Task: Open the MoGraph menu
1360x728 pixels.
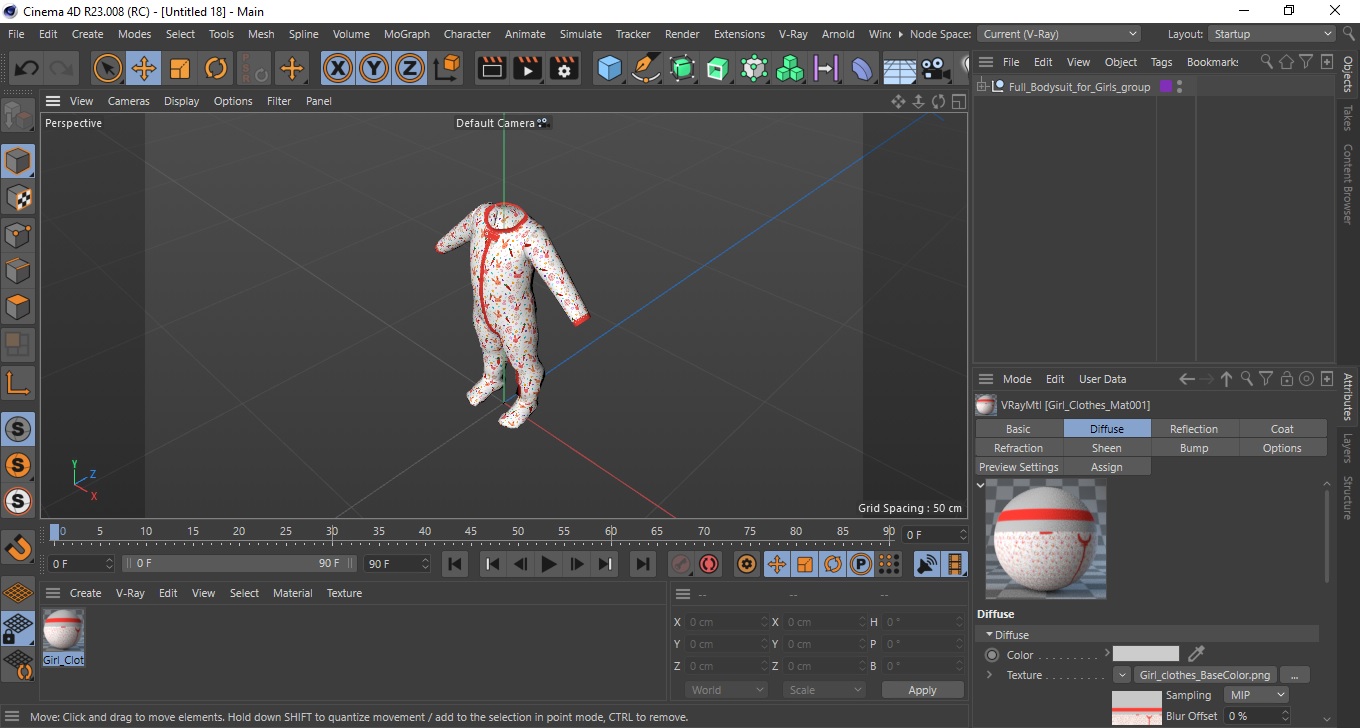Action: coord(407,34)
